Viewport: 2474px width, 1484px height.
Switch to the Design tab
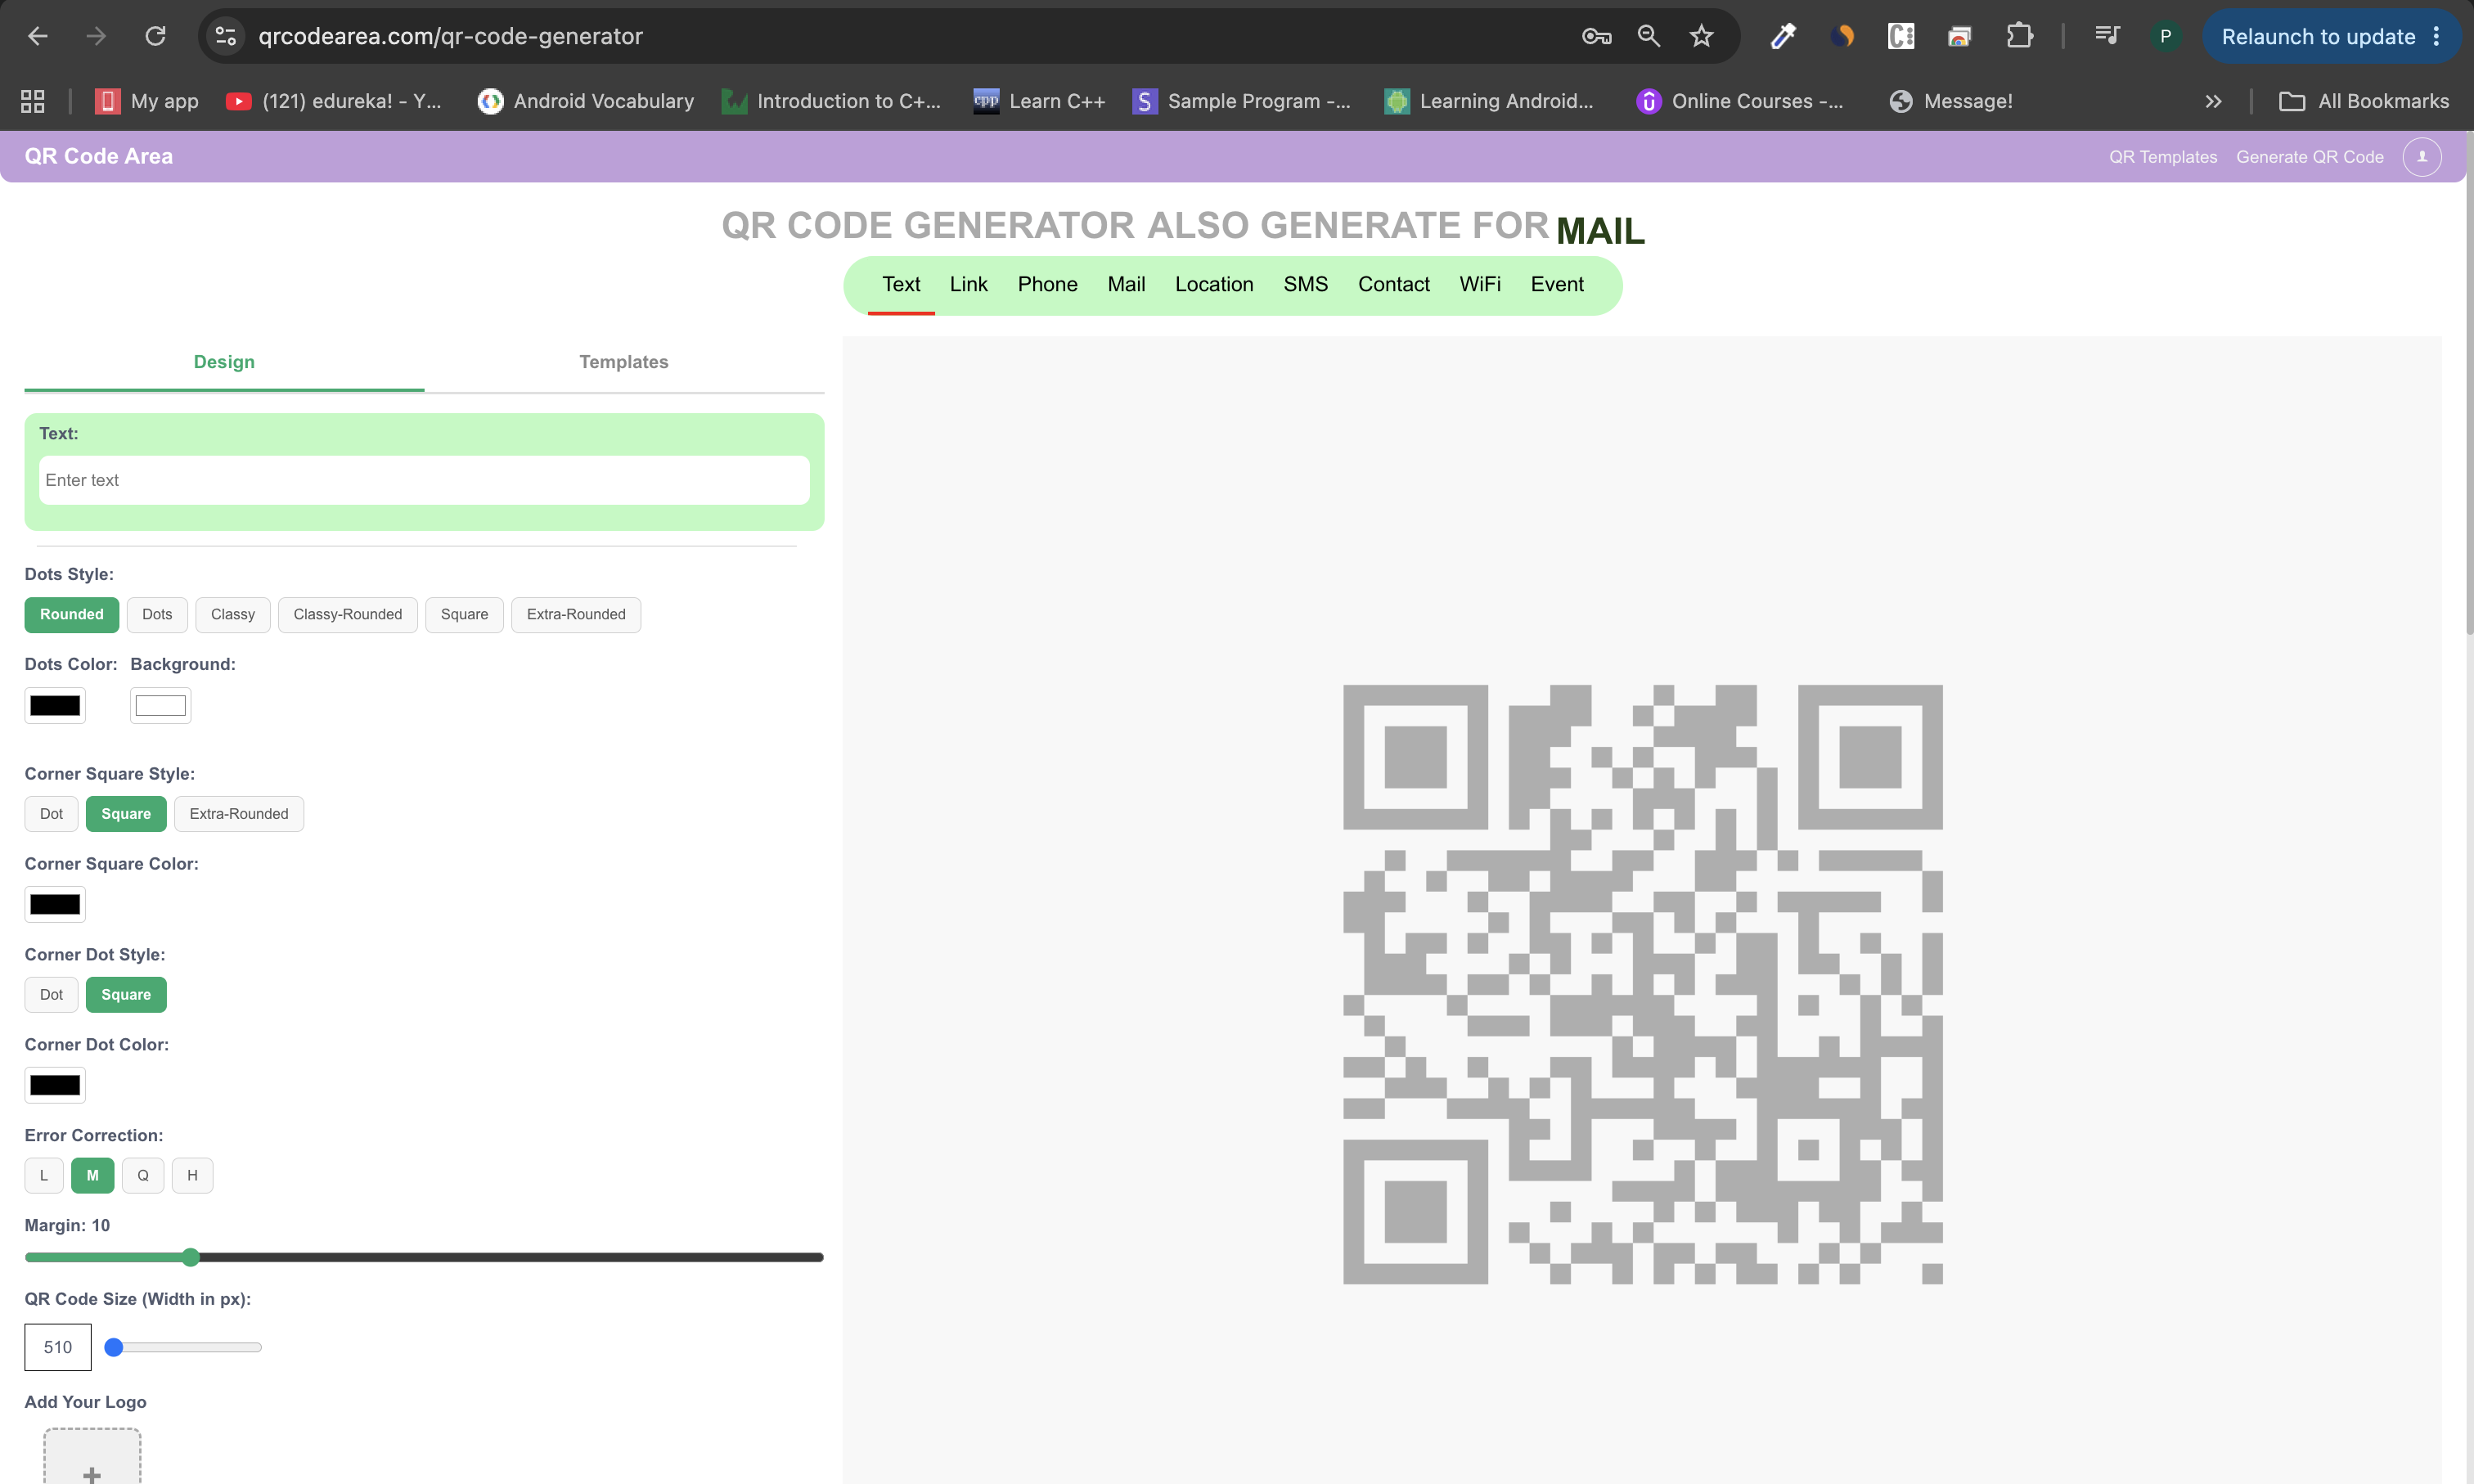pos(224,362)
